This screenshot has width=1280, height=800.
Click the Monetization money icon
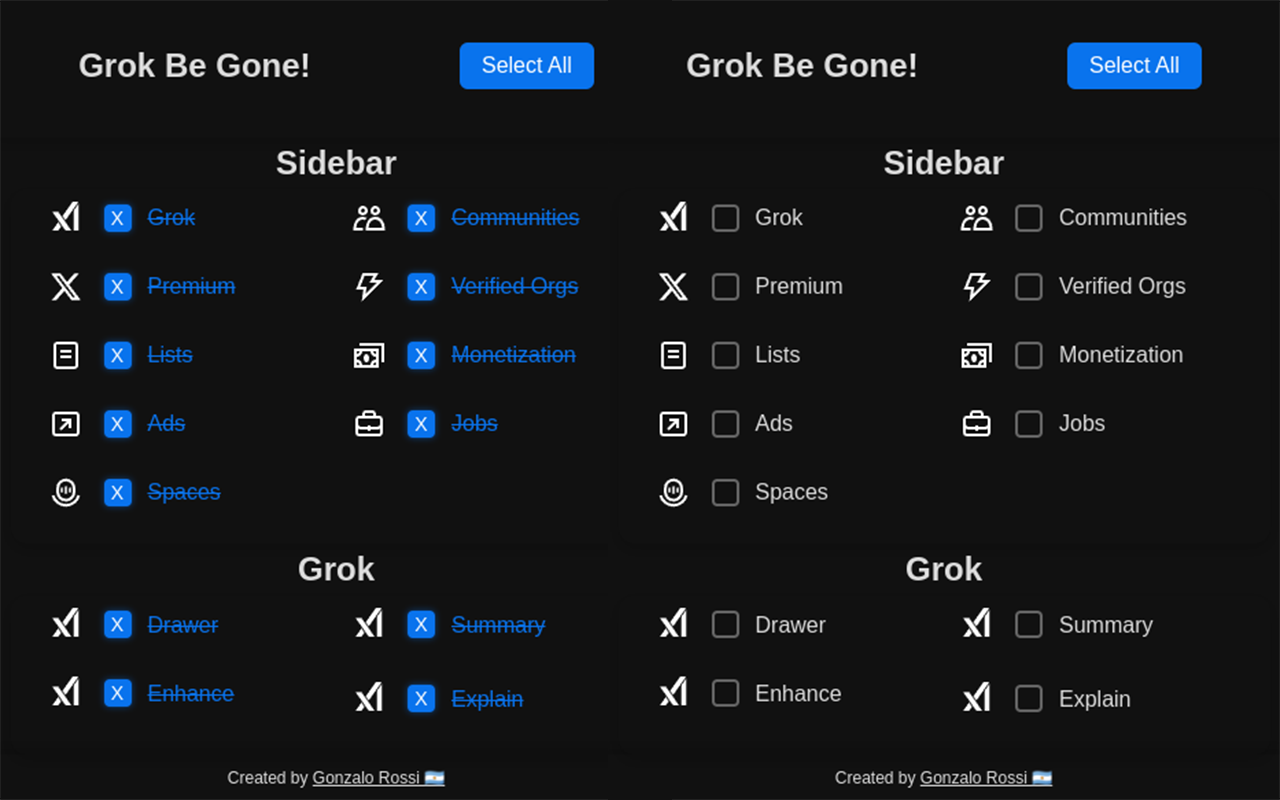click(x=369, y=355)
